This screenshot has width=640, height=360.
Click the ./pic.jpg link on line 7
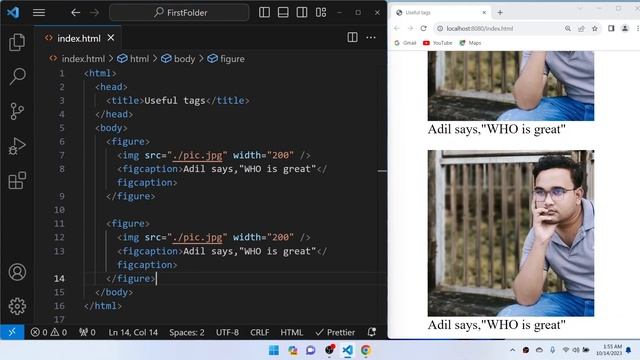click(x=198, y=156)
